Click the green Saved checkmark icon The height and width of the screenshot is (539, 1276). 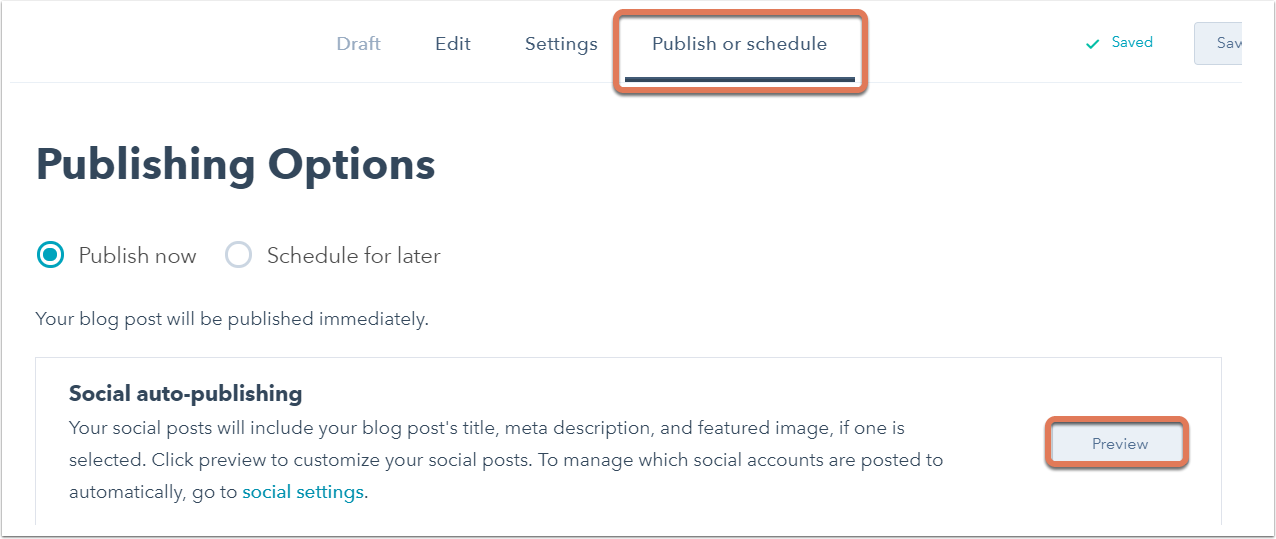pyautogui.click(x=1092, y=44)
